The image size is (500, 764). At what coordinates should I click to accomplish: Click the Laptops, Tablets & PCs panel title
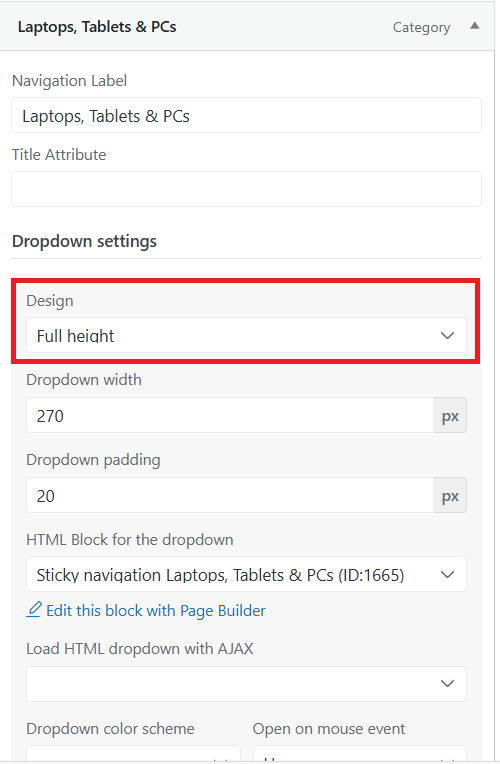pyautogui.click(x=97, y=27)
